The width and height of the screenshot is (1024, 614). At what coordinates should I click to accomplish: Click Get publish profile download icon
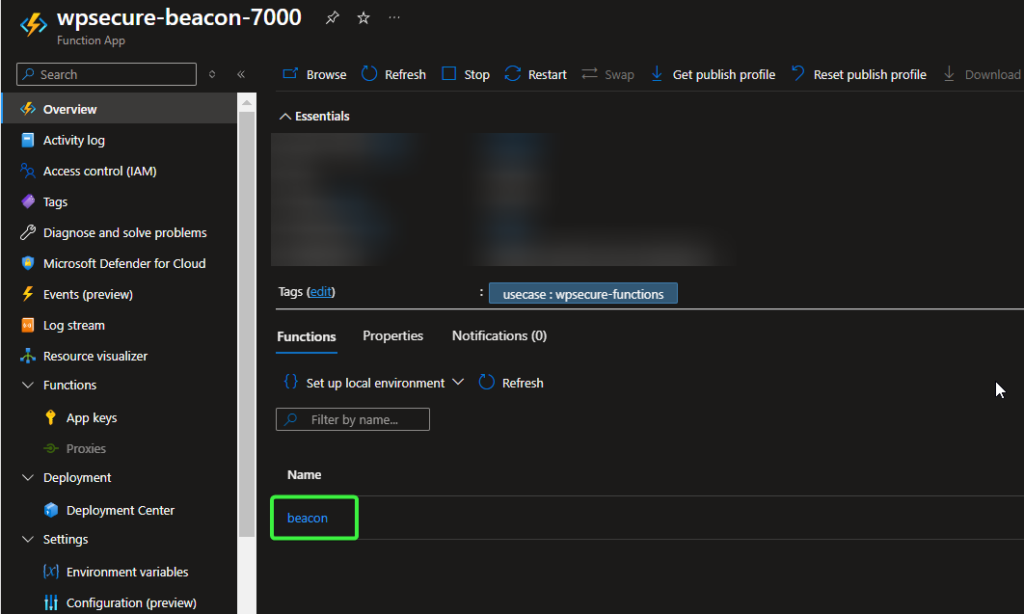click(x=657, y=74)
